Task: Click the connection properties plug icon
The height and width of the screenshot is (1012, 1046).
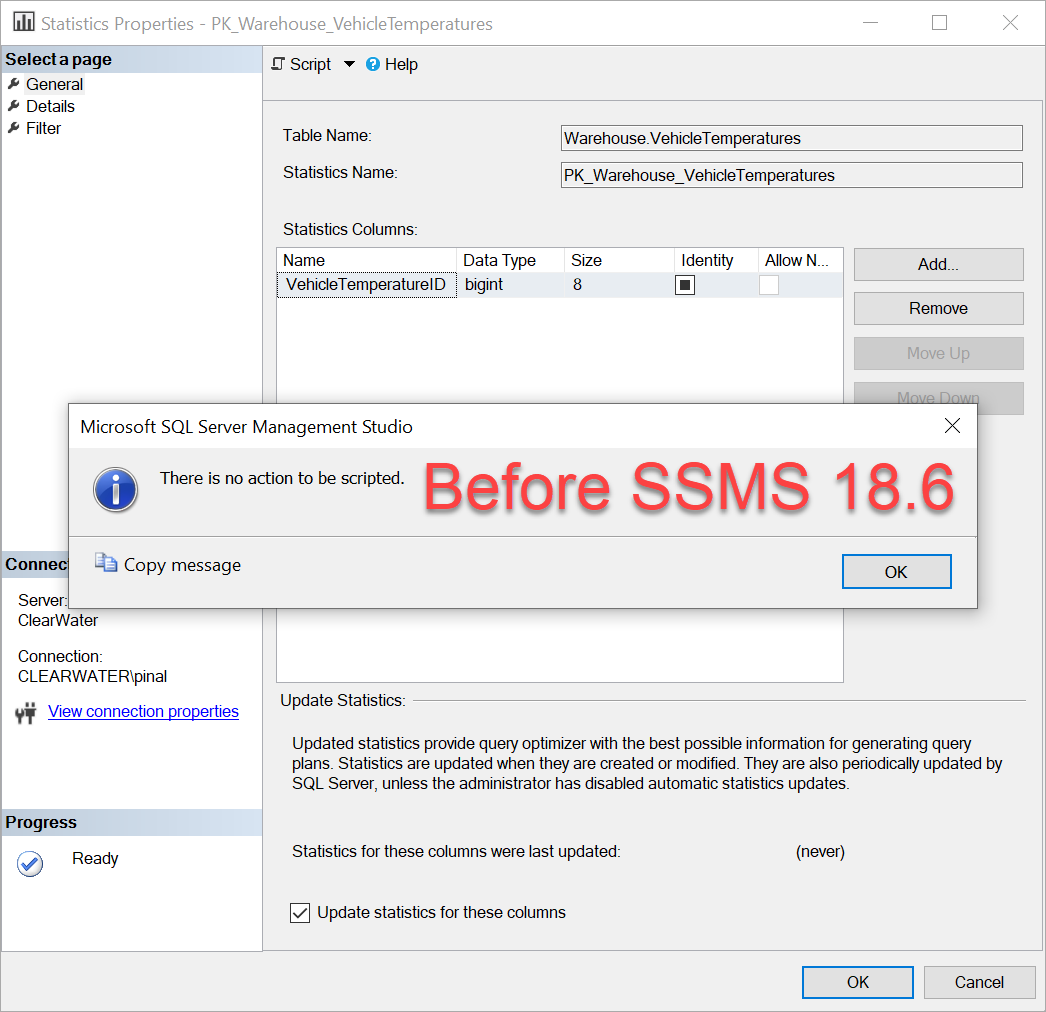Action: [25, 713]
